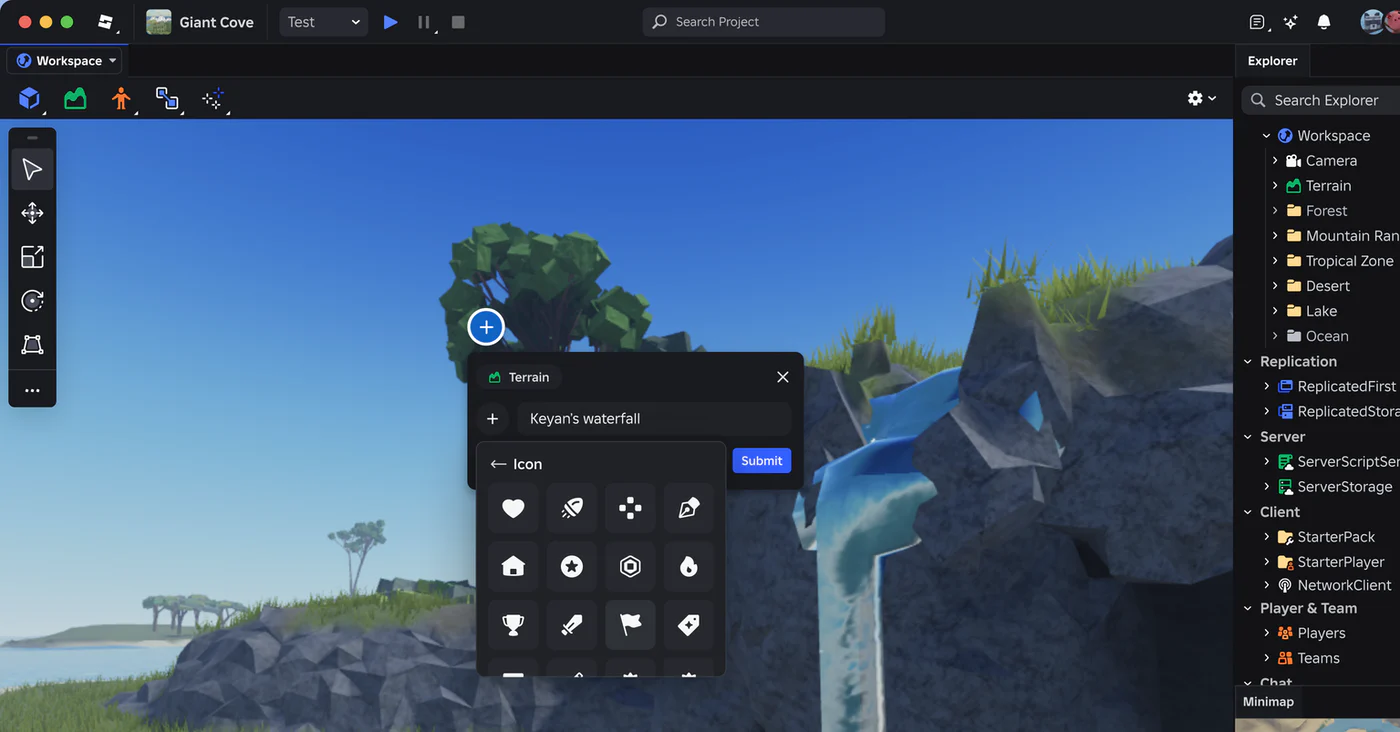The height and width of the screenshot is (732, 1400).
Task: Start the playtest with the Play button
Action: coord(390,22)
